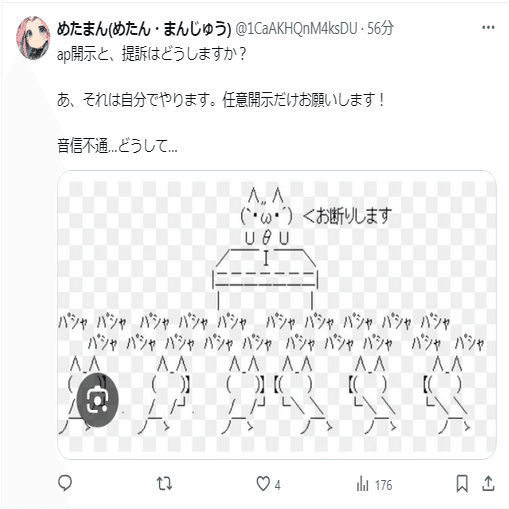Click the tweet line ap開示と、提訴はどうしますか？
509x509 pixels.
click(152, 54)
